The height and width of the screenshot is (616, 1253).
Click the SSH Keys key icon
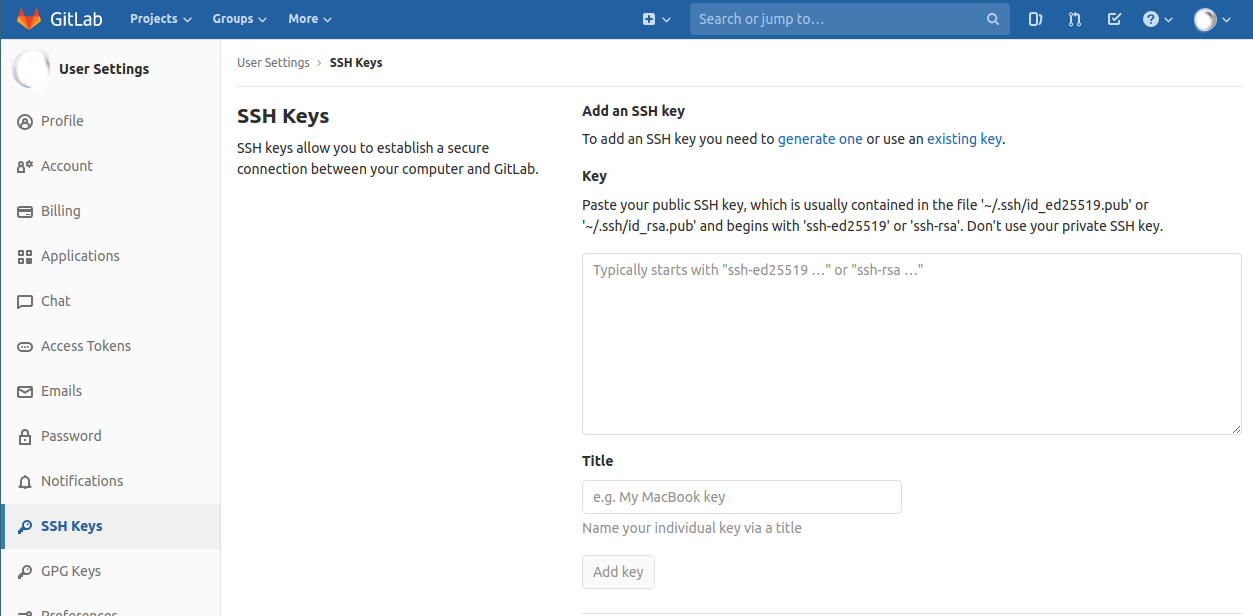pyautogui.click(x=25, y=526)
